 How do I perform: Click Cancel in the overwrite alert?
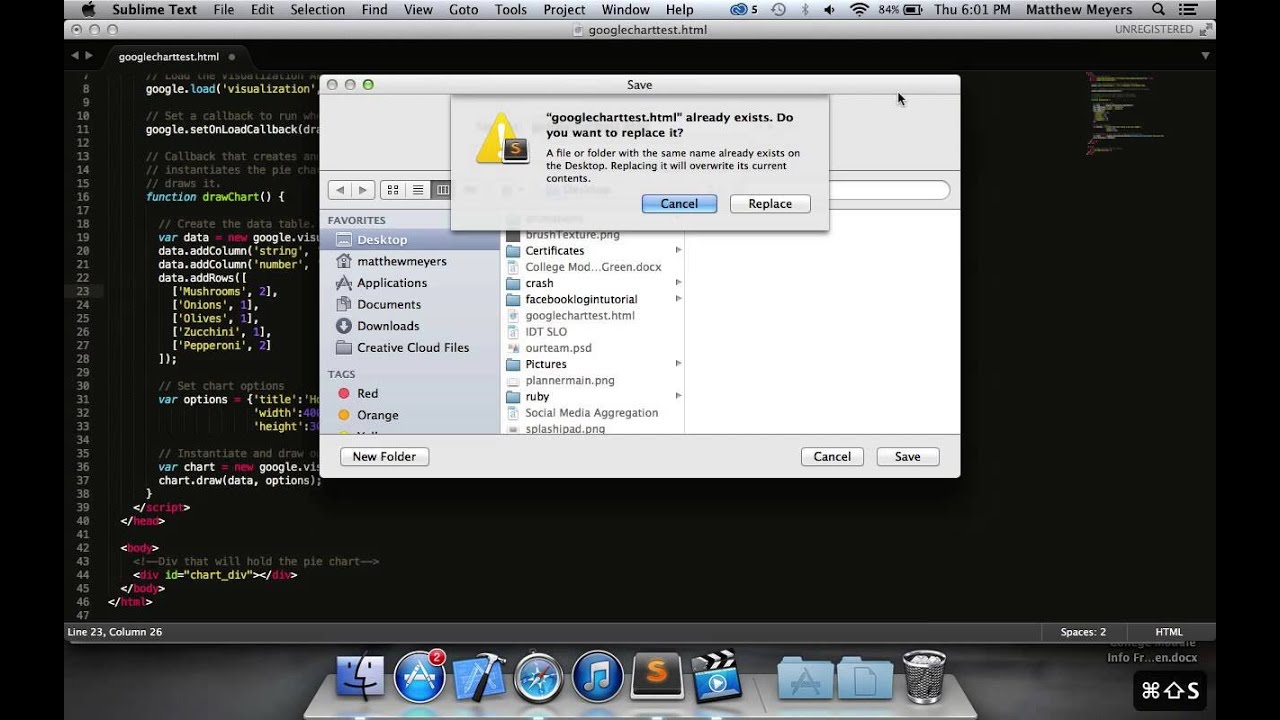(x=679, y=204)
